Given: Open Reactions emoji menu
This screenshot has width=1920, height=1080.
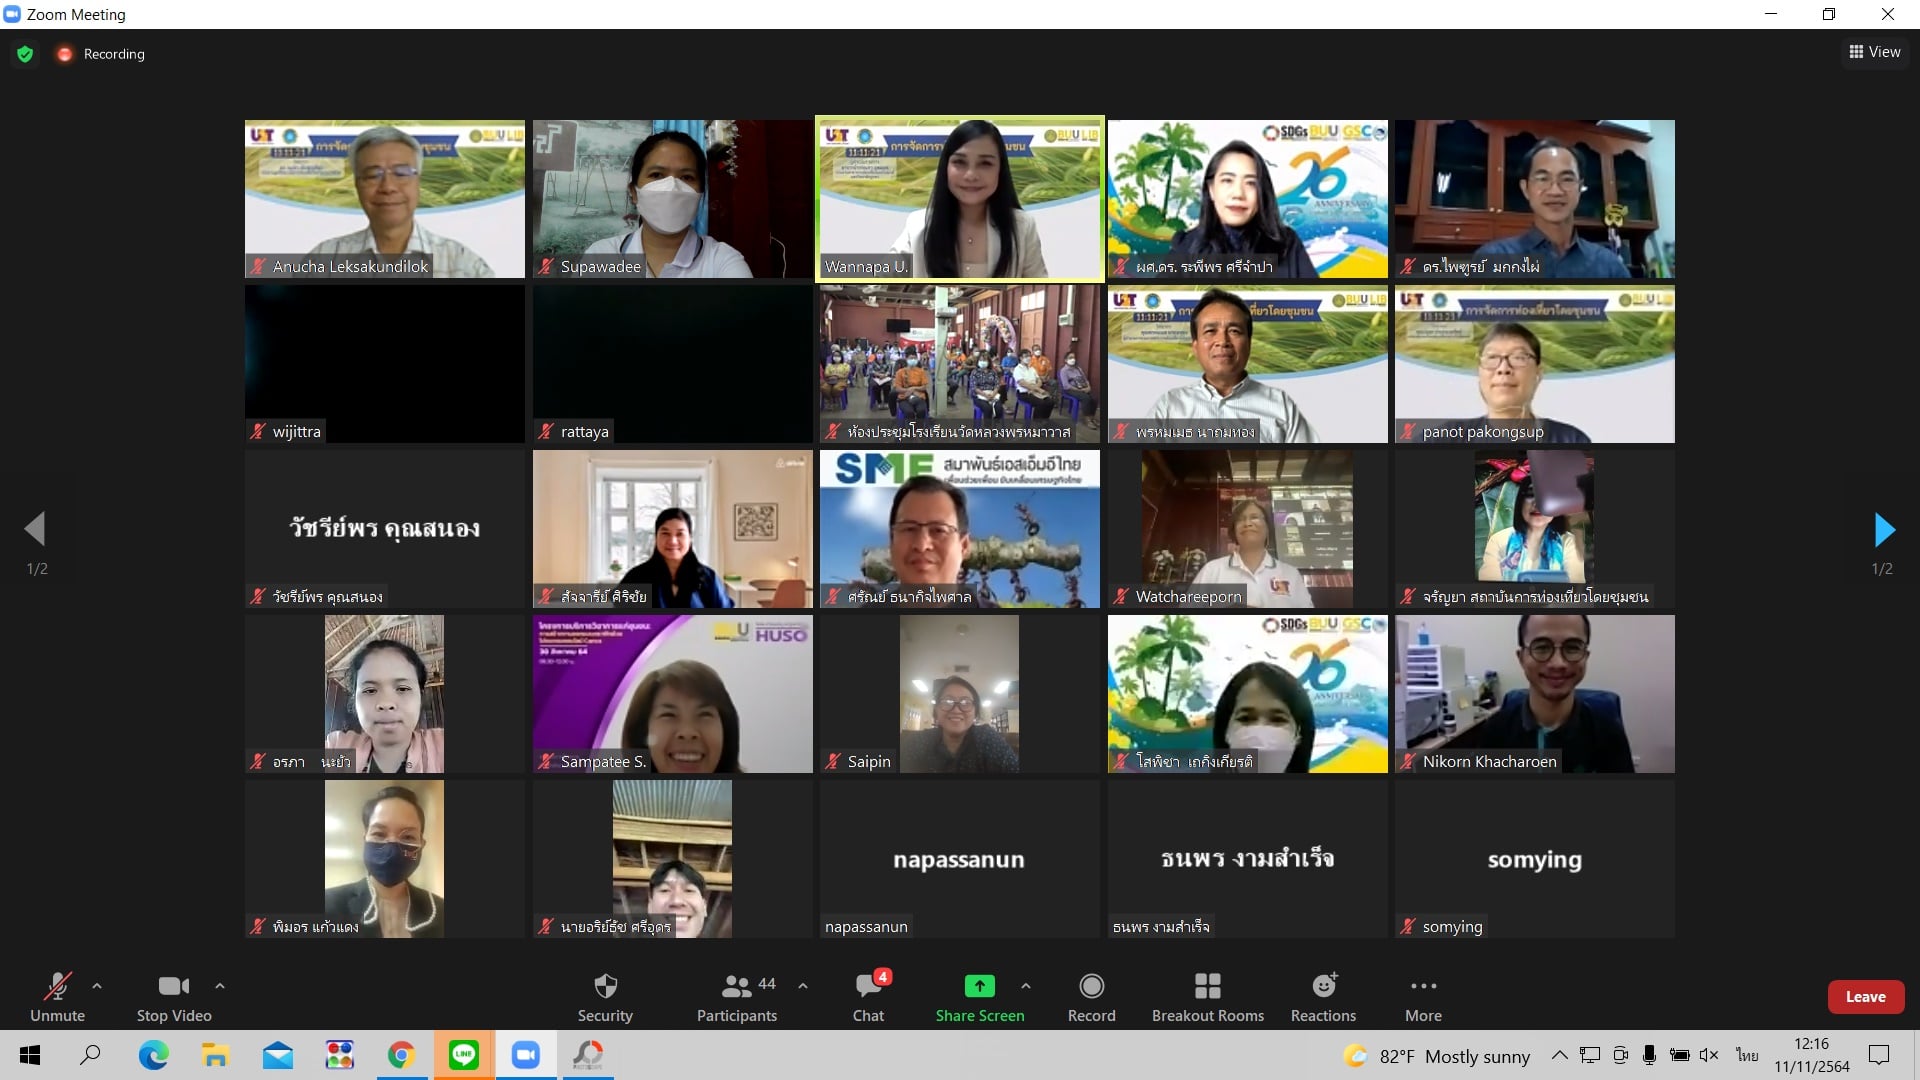Looking at the screenshot, I should pos(1323,997).
